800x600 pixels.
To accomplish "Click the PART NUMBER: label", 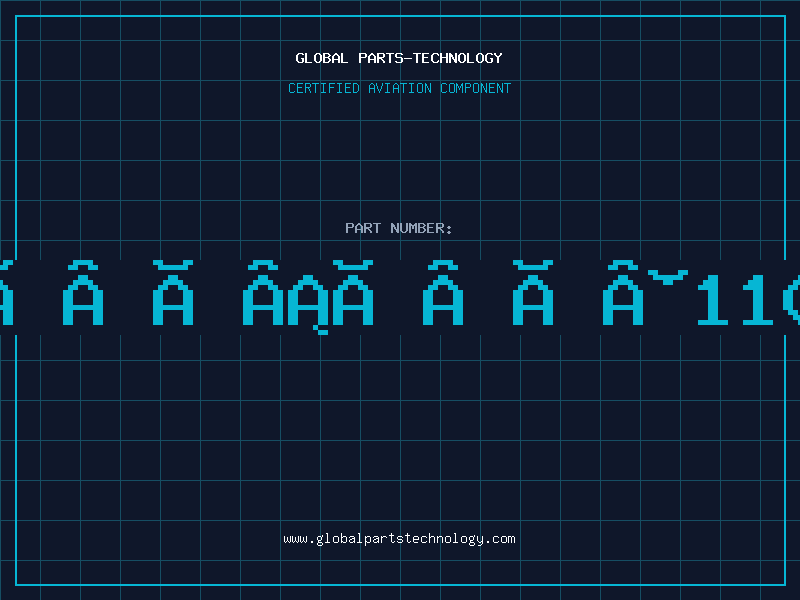I will [399, 228].
